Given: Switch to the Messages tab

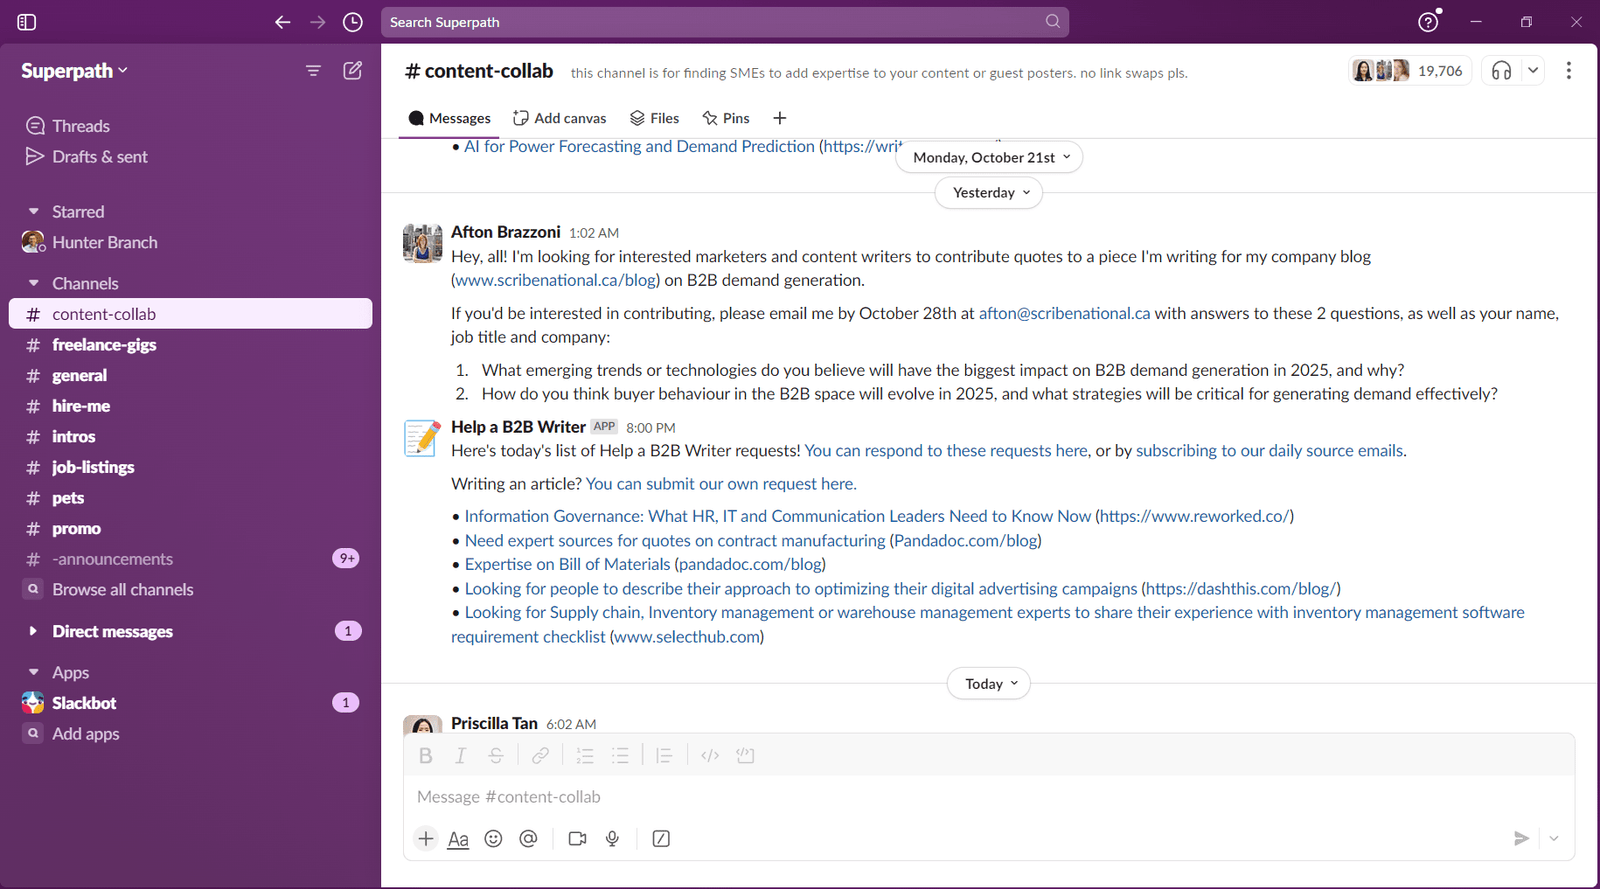Looking at the screenshot, I should click(449, 118).
